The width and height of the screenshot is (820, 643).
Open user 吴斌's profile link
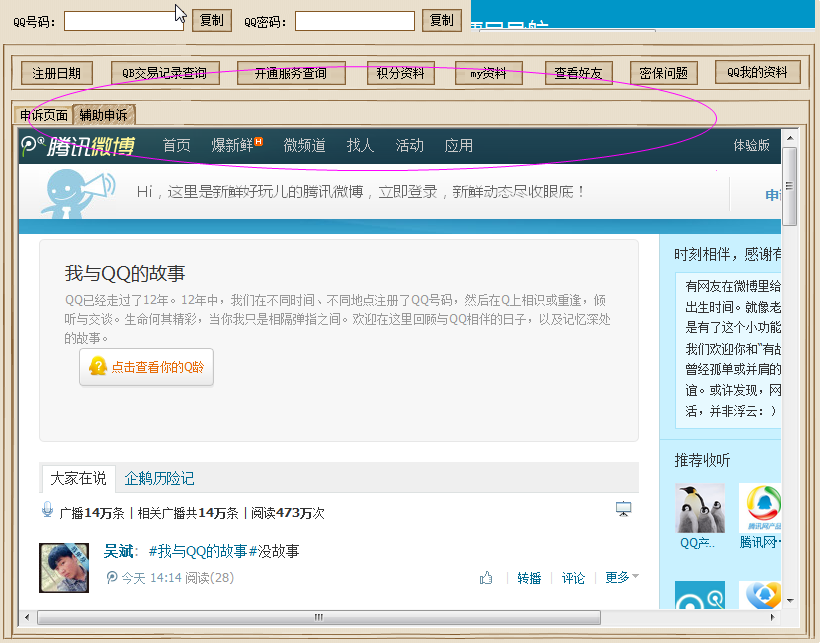(118, 551)
